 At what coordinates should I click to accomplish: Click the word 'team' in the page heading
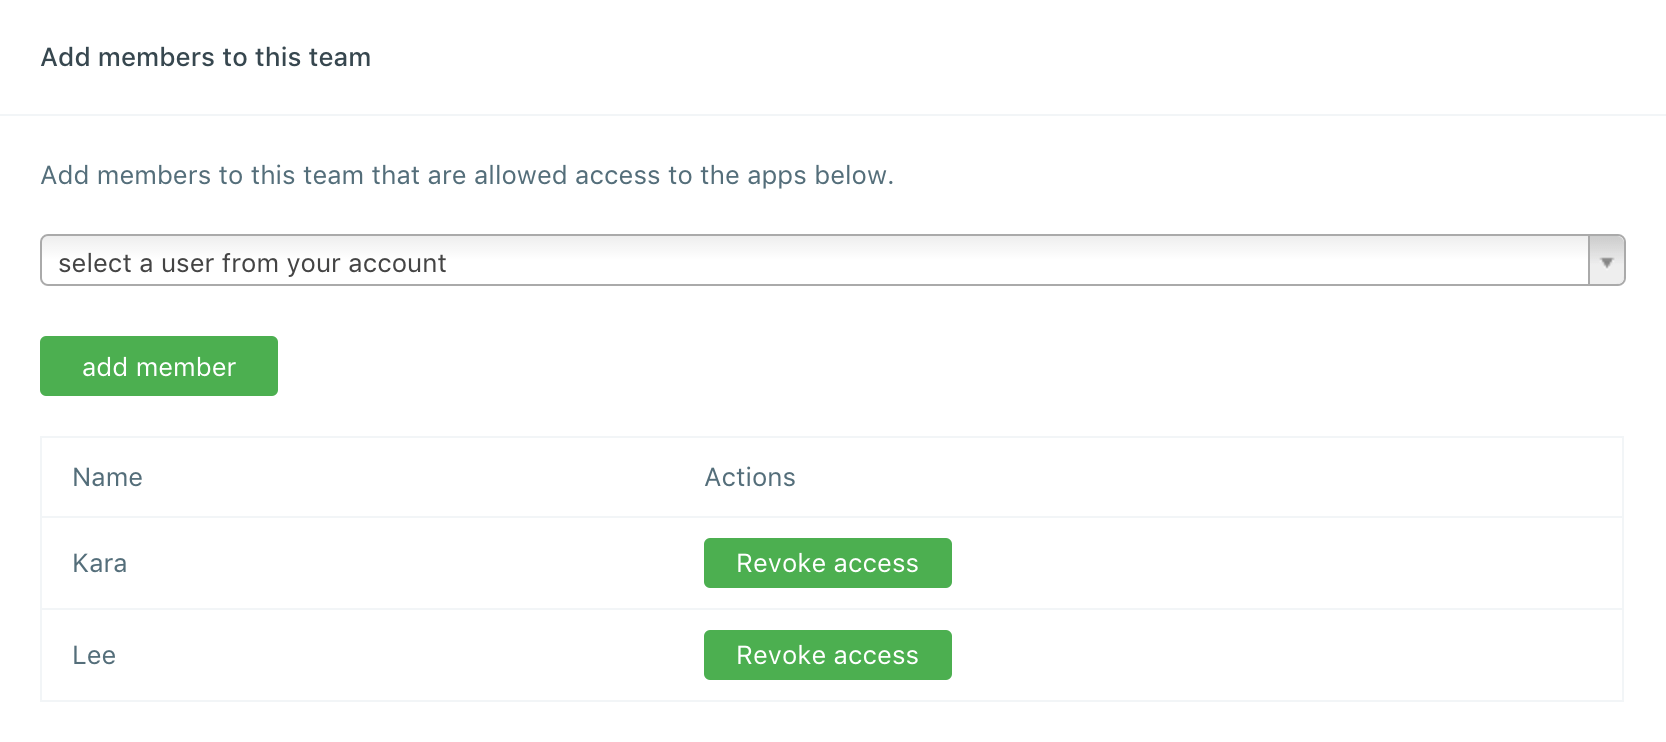click(x=339, y=57)
